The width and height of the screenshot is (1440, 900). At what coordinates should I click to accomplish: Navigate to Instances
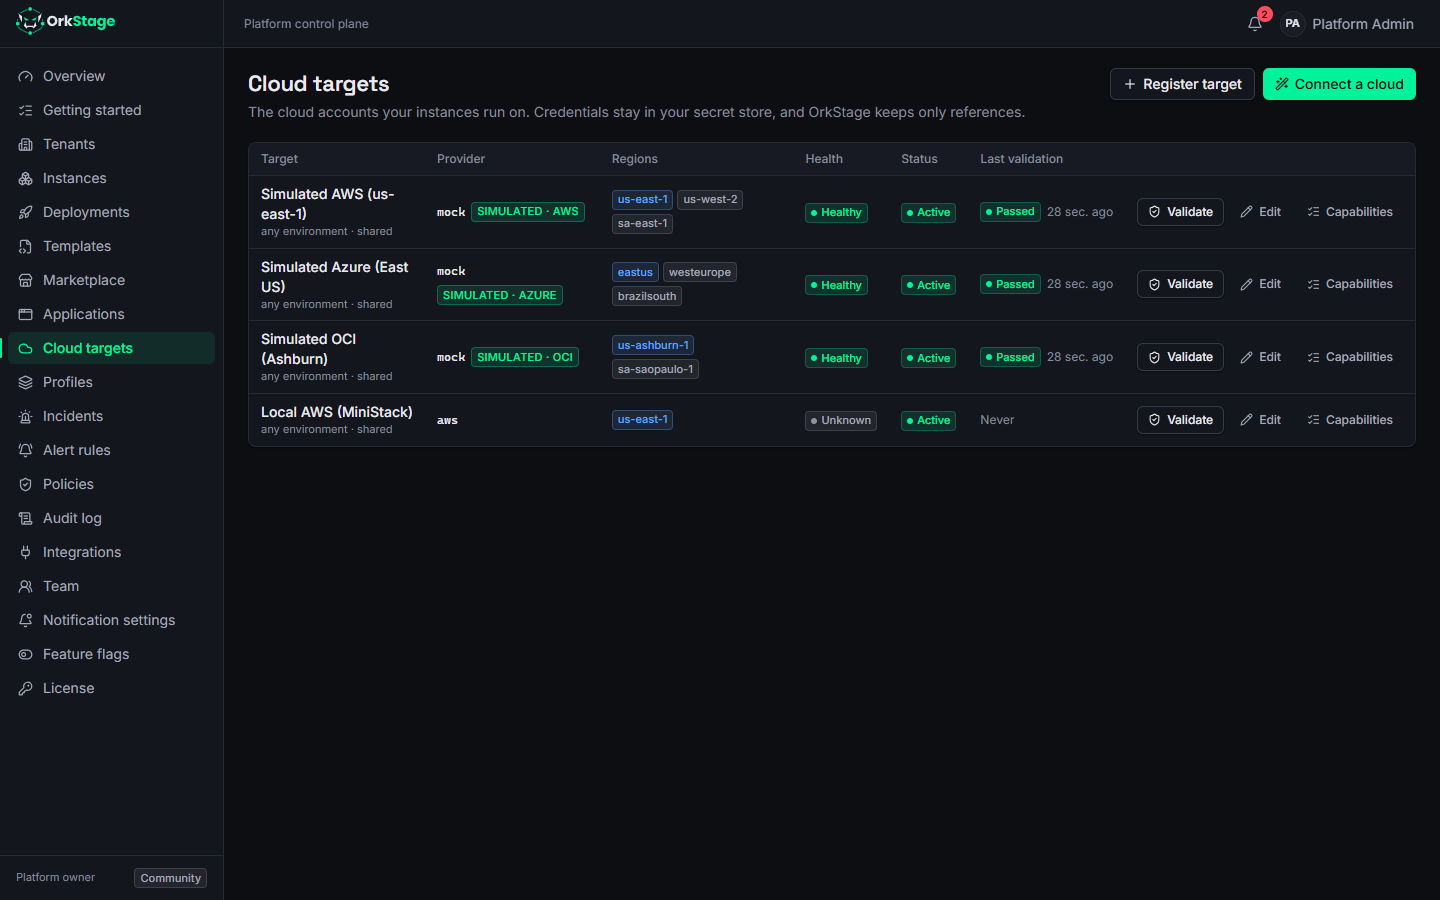[111, 178]
